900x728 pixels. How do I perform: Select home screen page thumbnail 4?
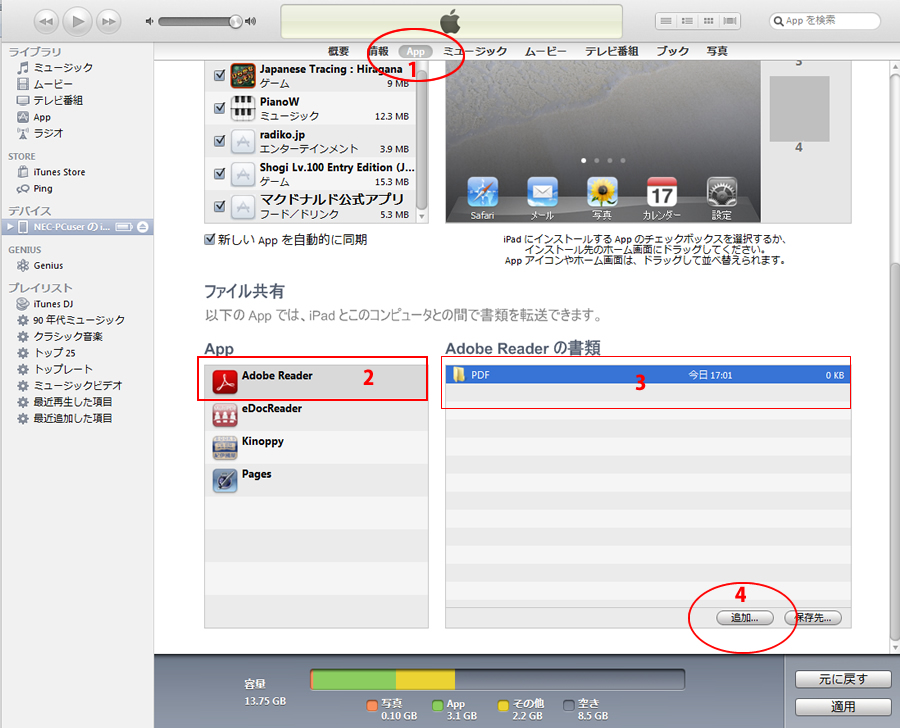799,109
